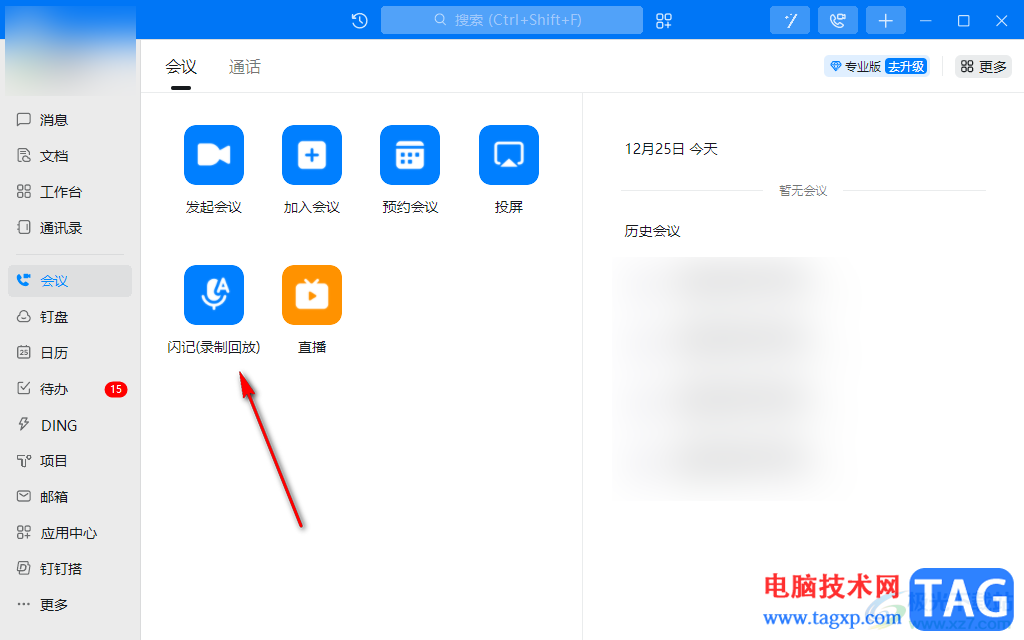Open the 加入会议 join meeting icon
Viewport: 1024px width, 640px height.
(x=312, y=155)
